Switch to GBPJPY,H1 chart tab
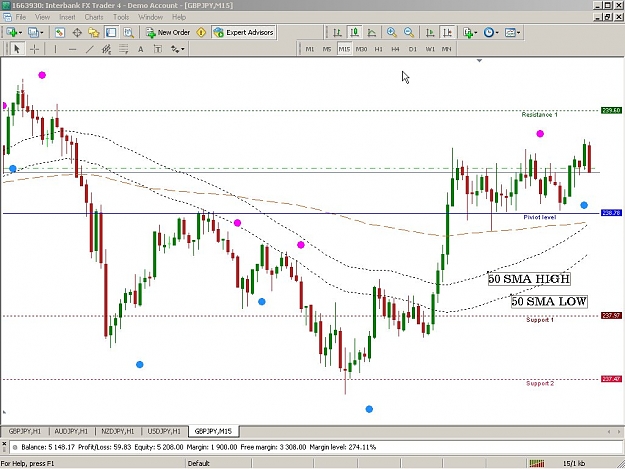Screen dimensions: 625x469 click(x=25, y=431)
